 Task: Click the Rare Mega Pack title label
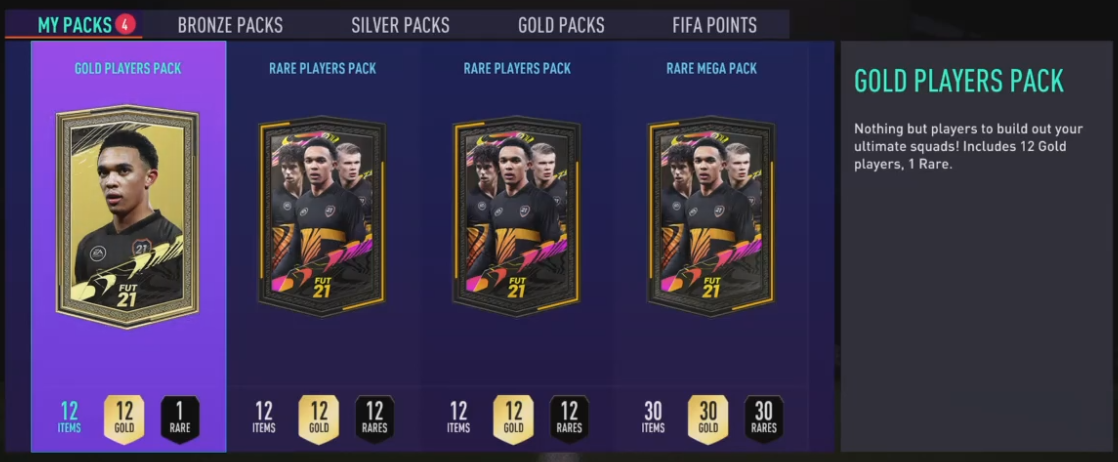712,68
